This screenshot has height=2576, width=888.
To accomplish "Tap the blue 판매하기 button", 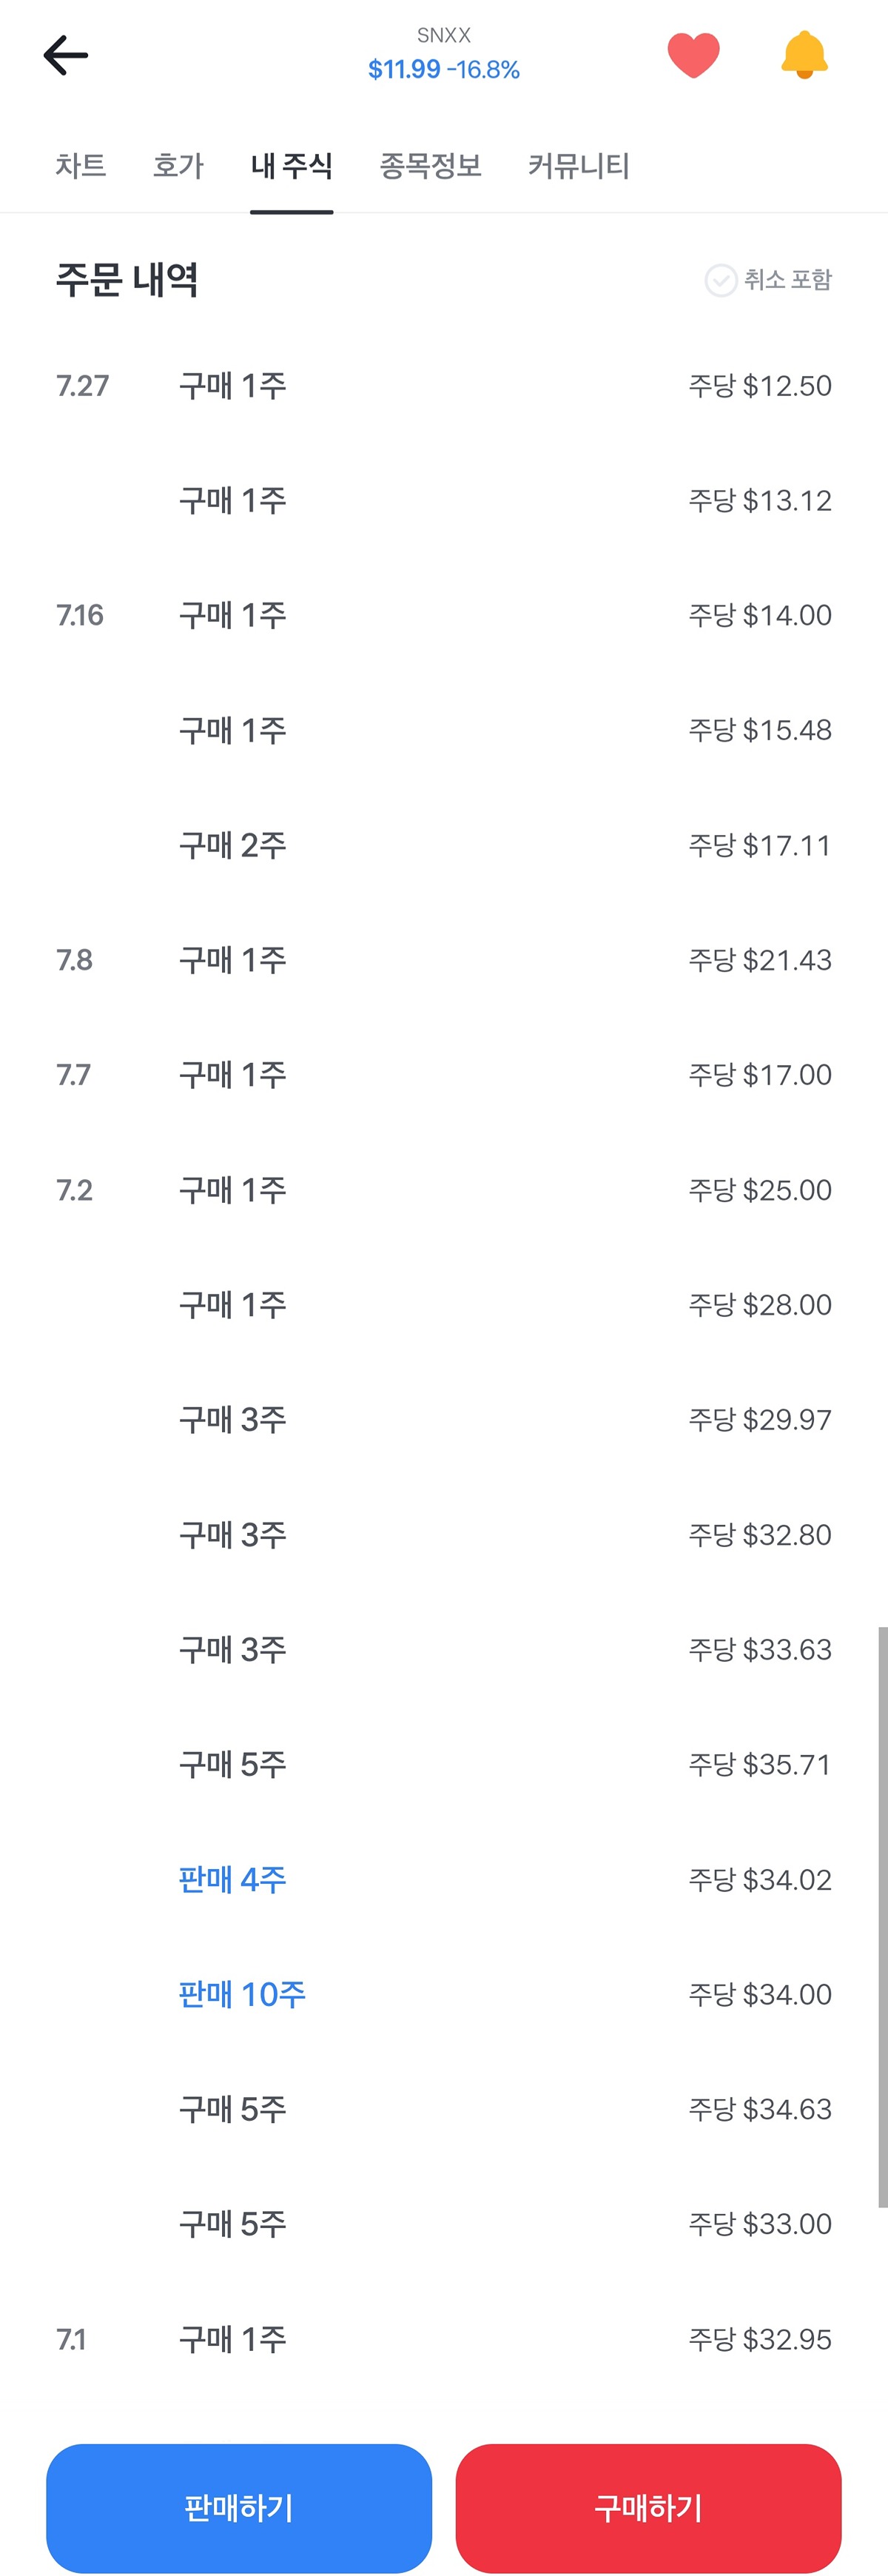I will point(239,2507).
